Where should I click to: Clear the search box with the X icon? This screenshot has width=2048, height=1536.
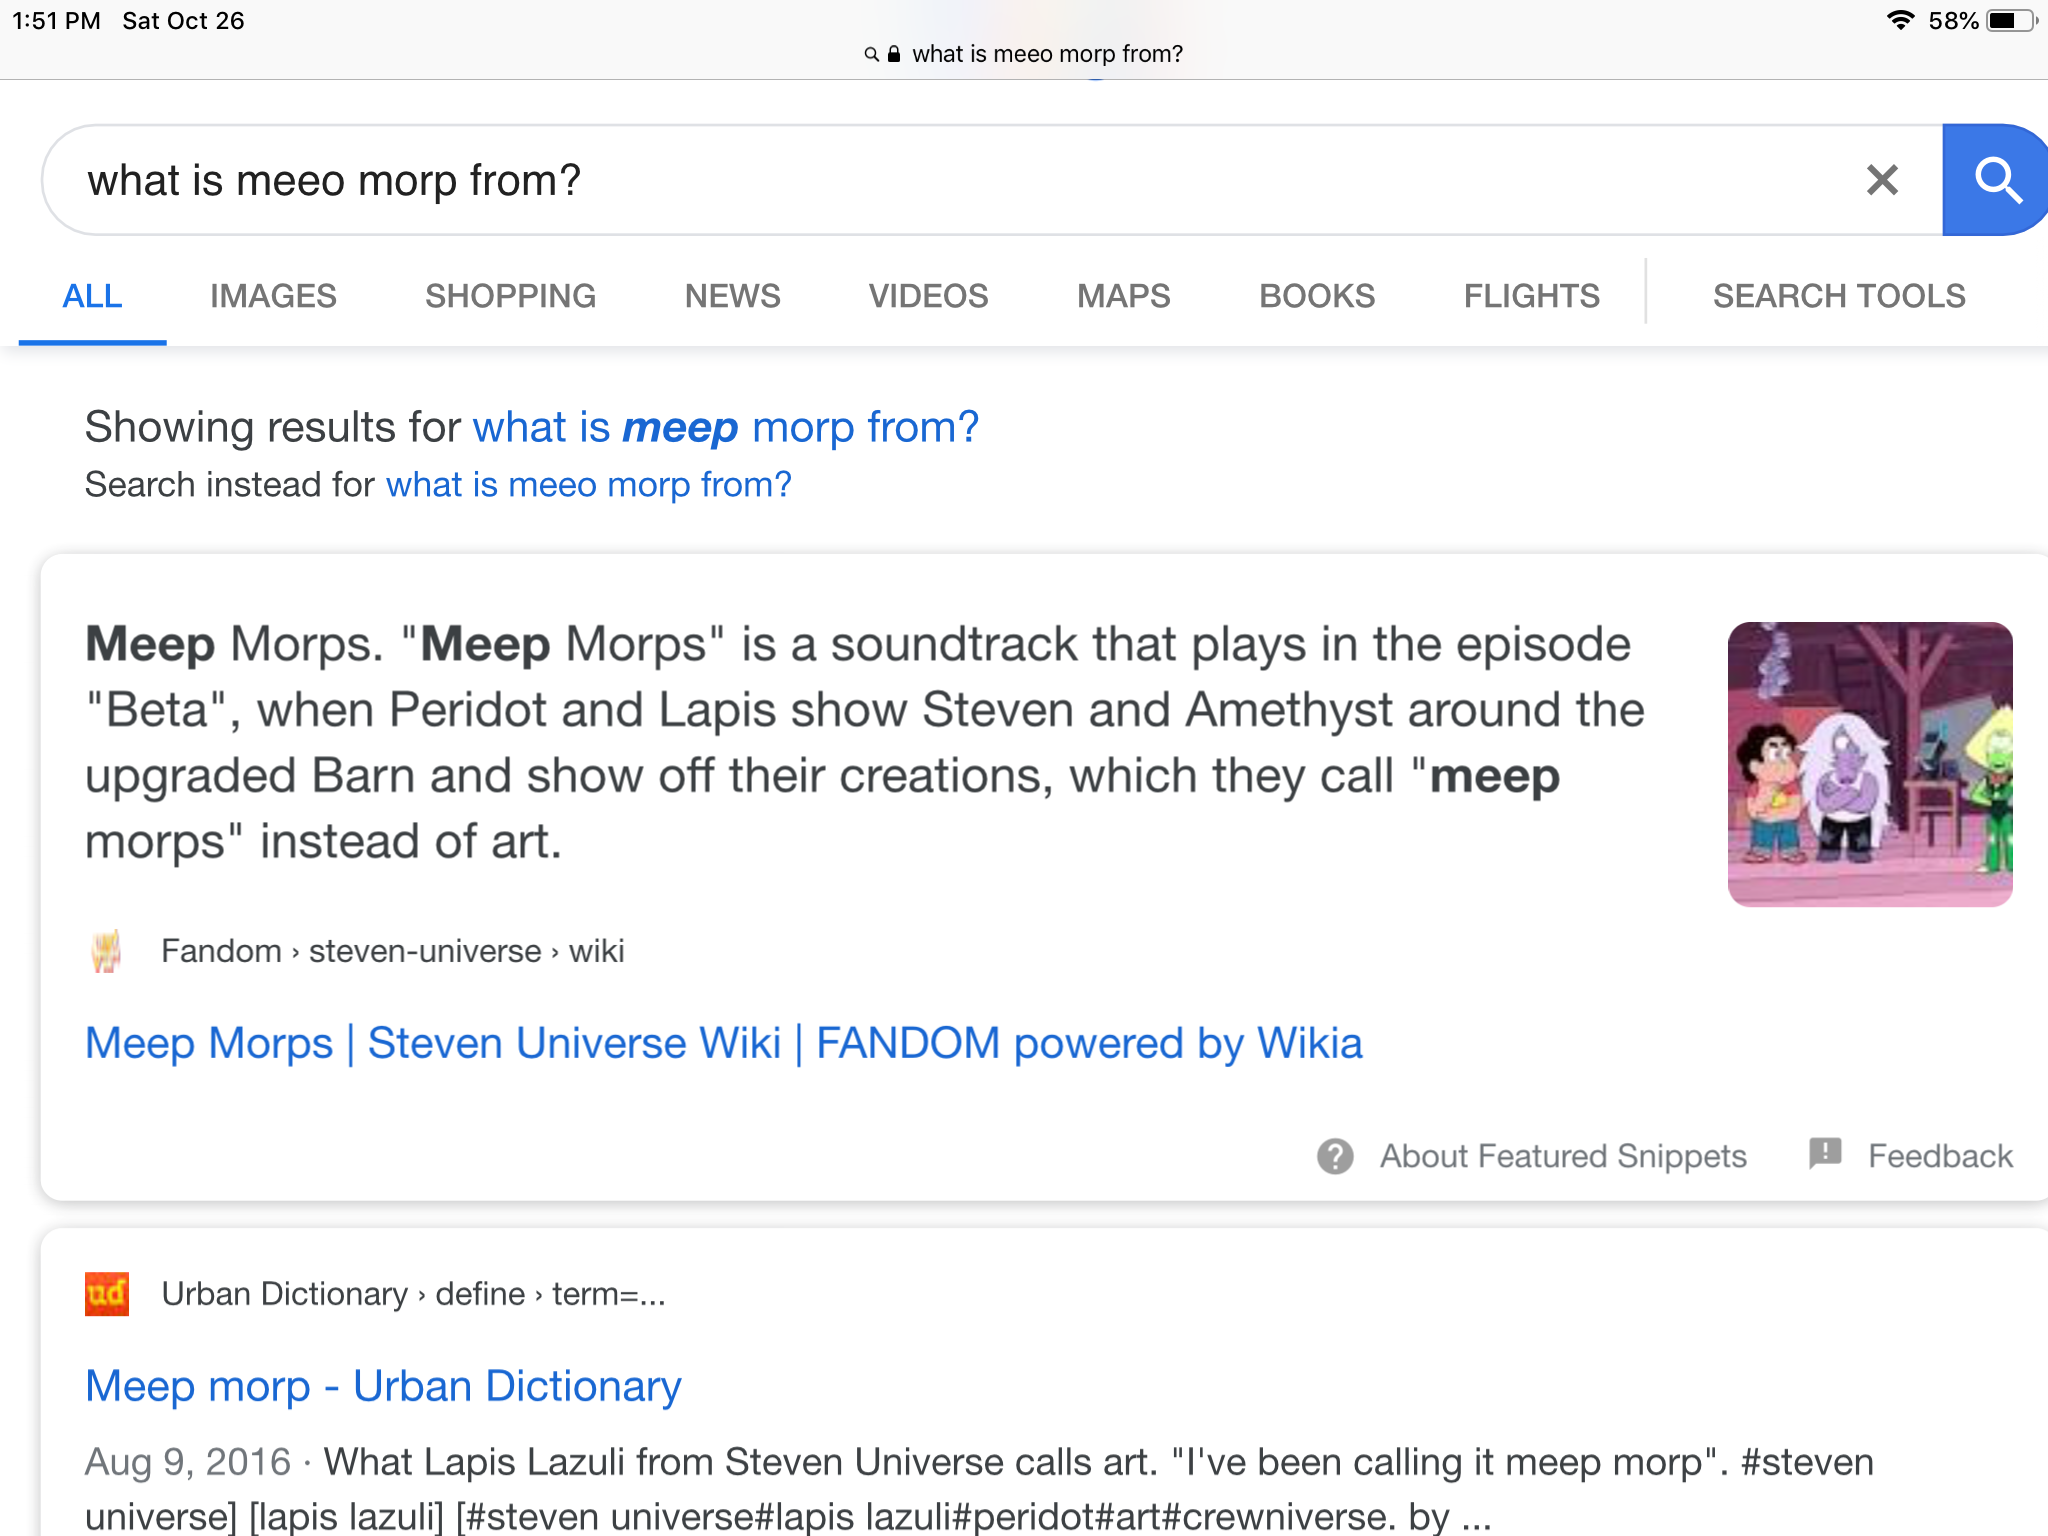click(x=1882, y=181)
